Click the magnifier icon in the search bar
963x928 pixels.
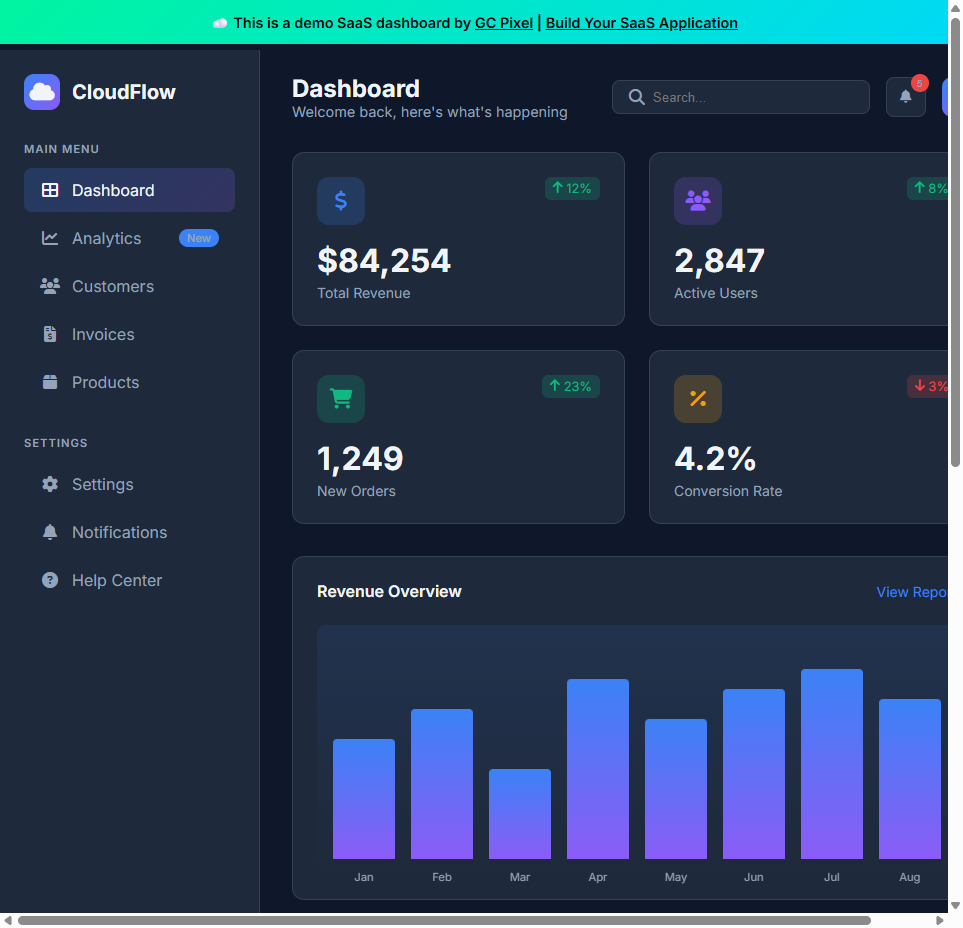pyautogui.click(x=636, y=97)
